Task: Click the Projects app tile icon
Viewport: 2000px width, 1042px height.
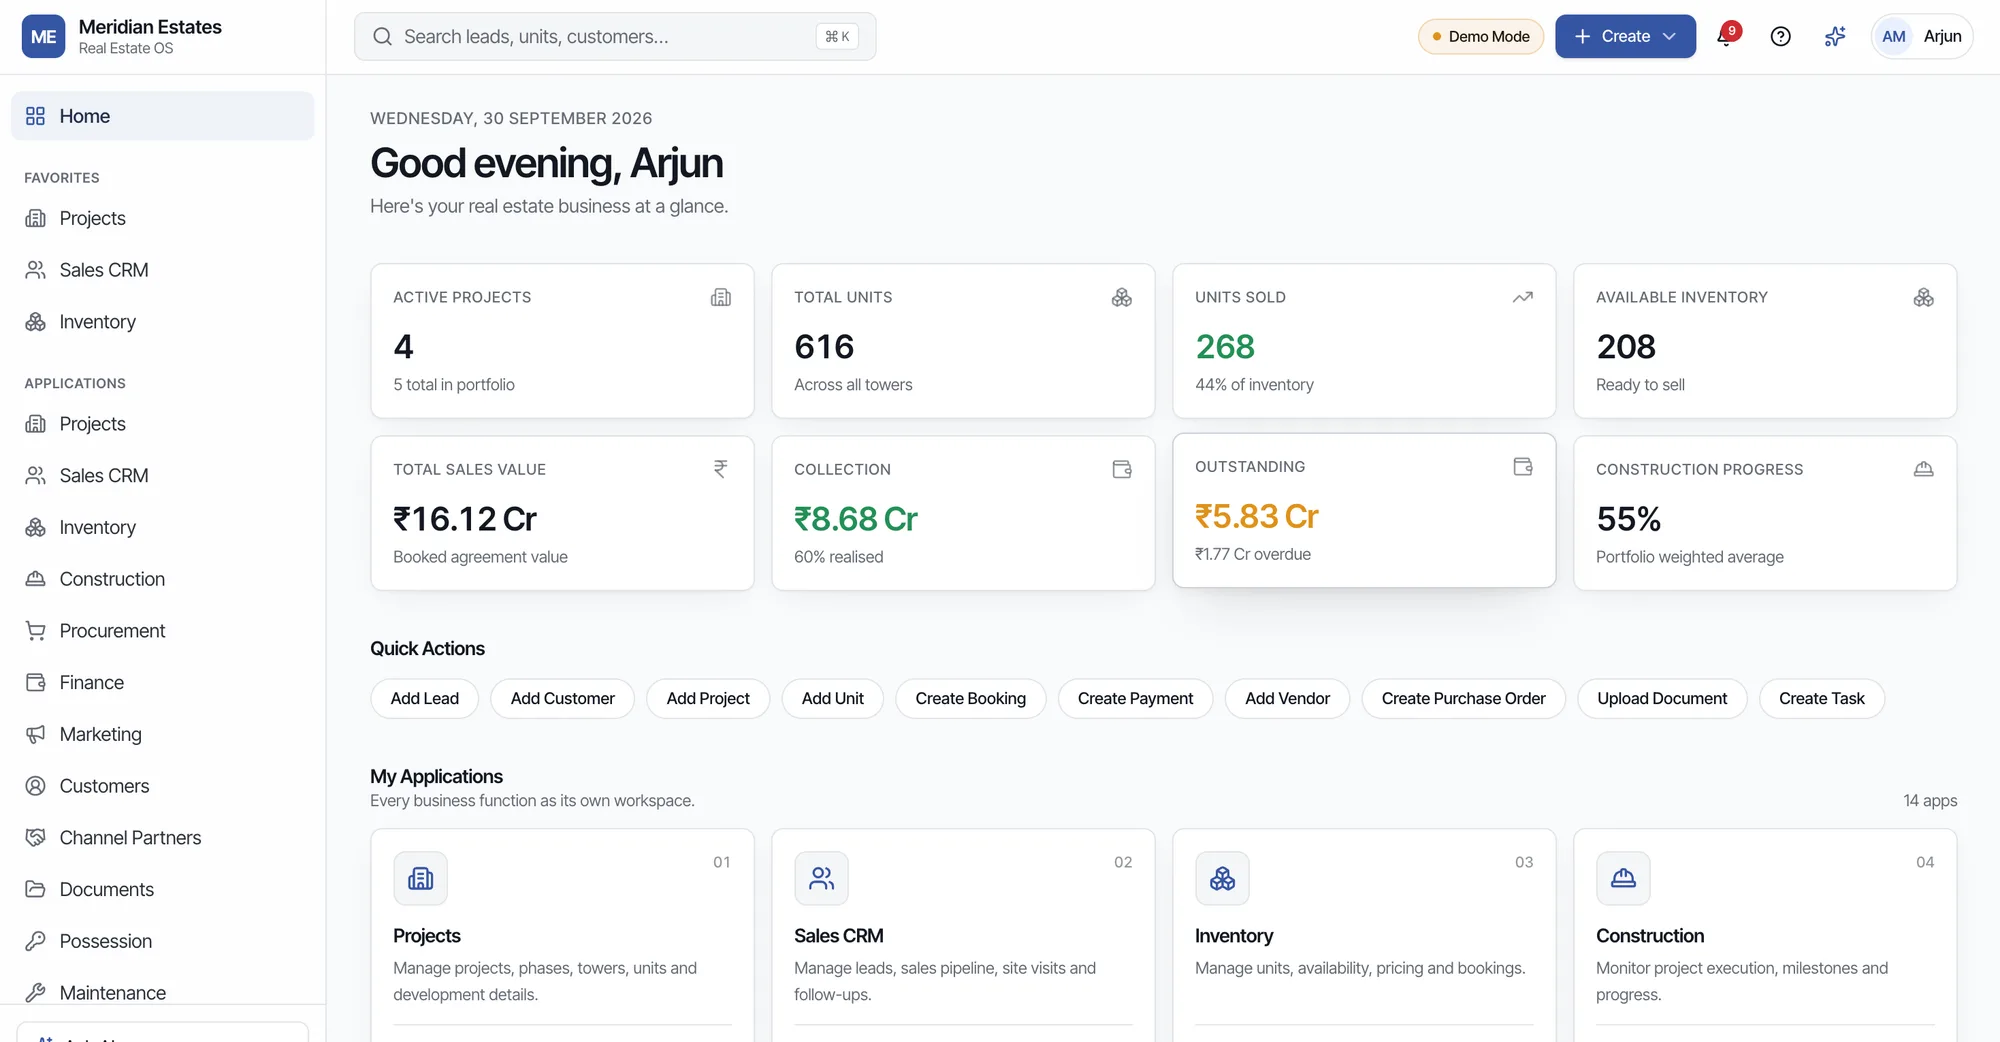Action: [420, 878]
